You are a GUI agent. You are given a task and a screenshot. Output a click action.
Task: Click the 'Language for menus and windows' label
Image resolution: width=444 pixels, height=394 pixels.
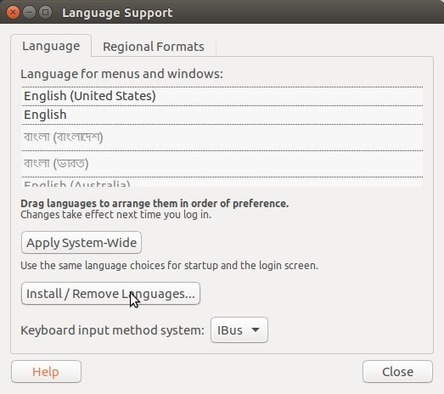point(122,74)
